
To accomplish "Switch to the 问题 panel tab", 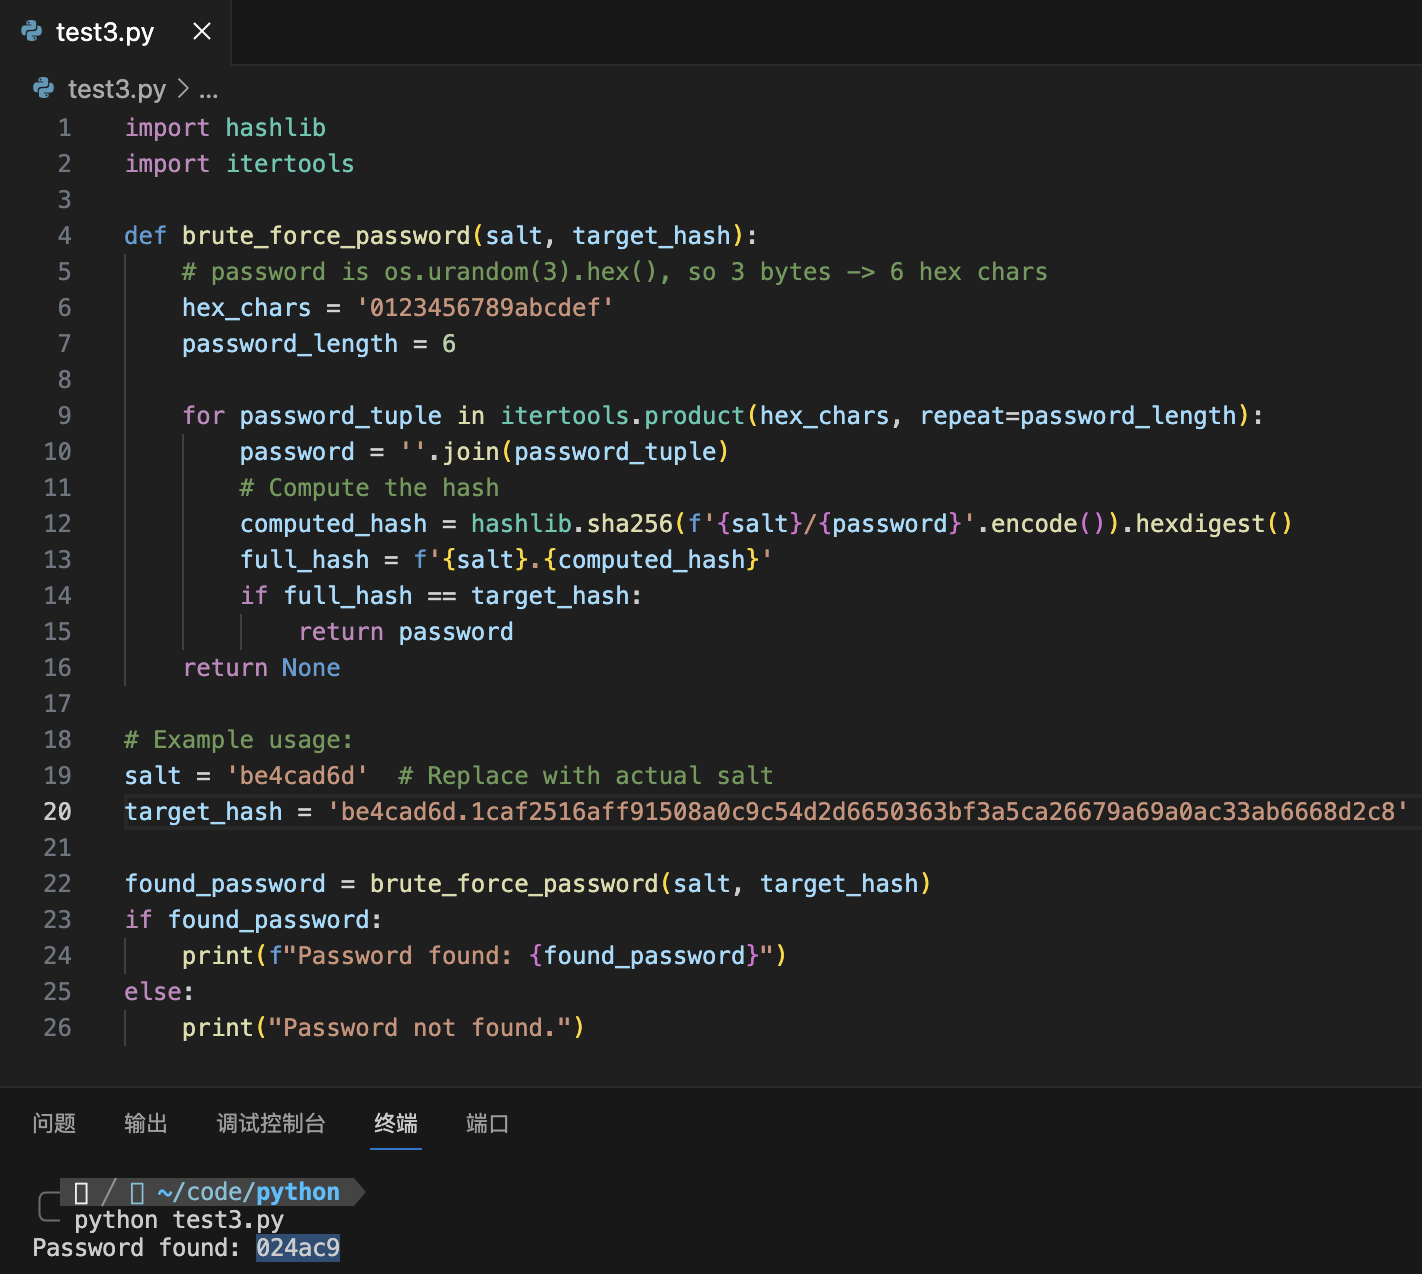I will click(54, 1124).
